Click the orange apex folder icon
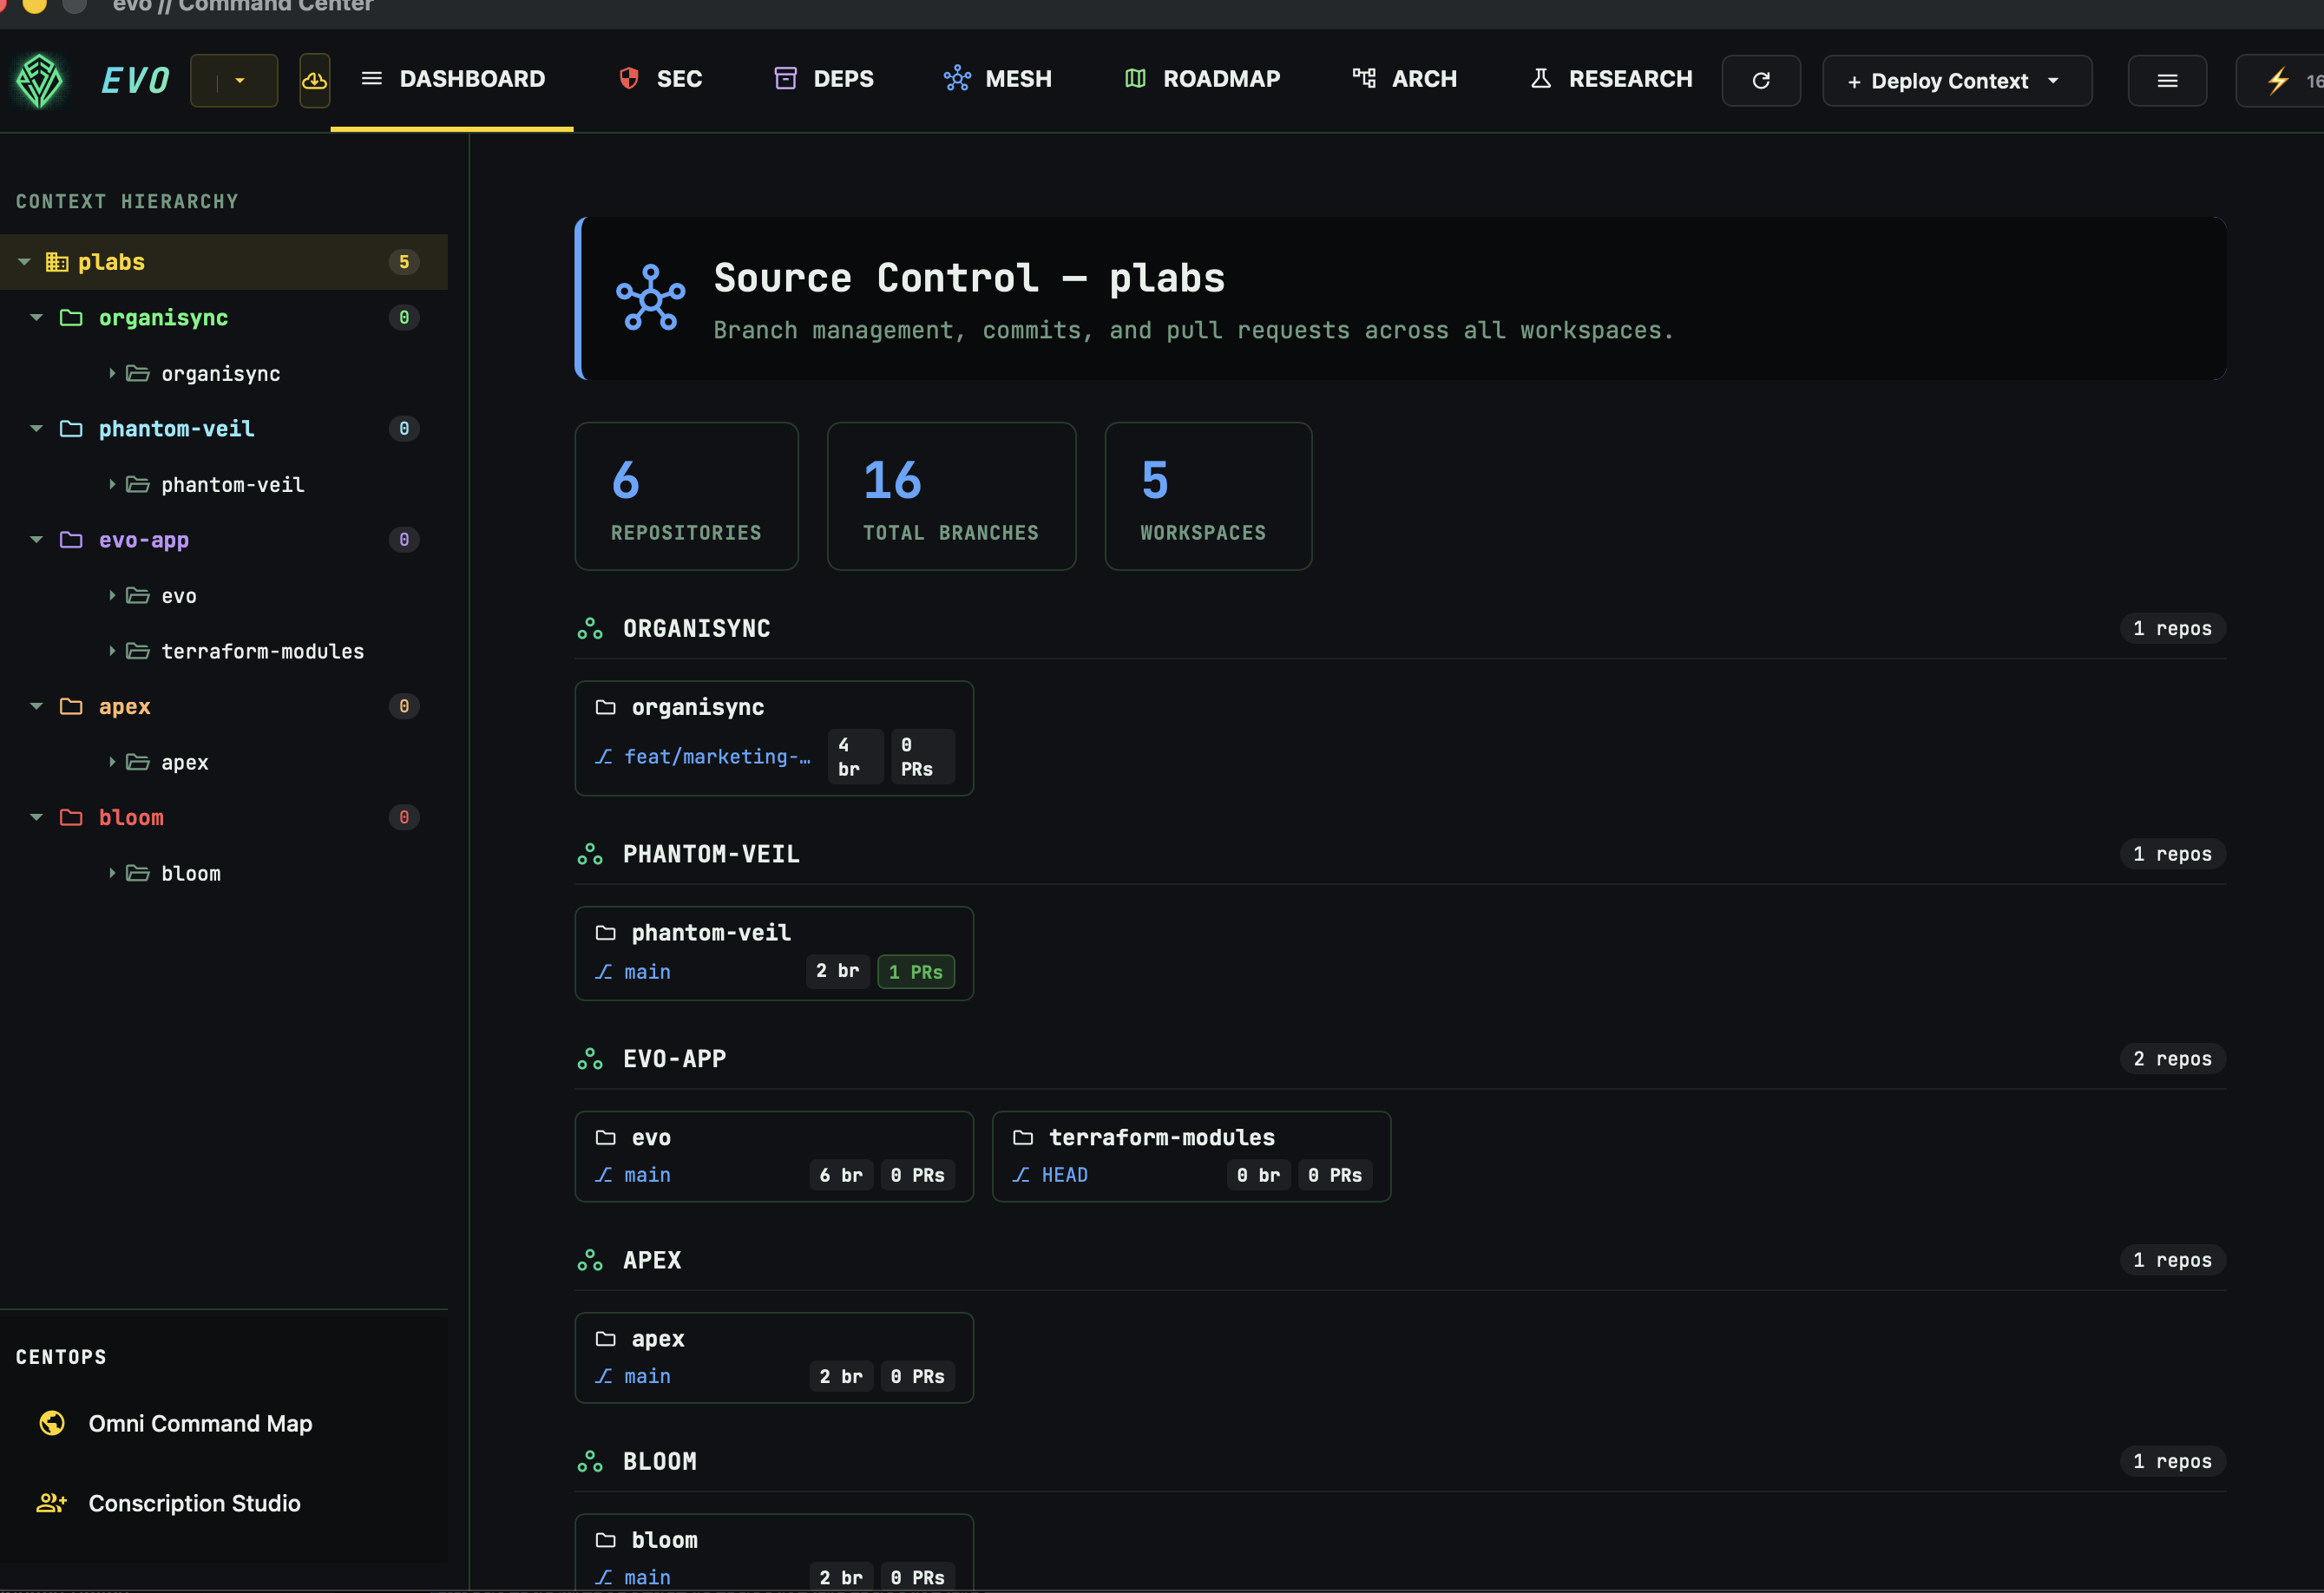 pos(71,706)
